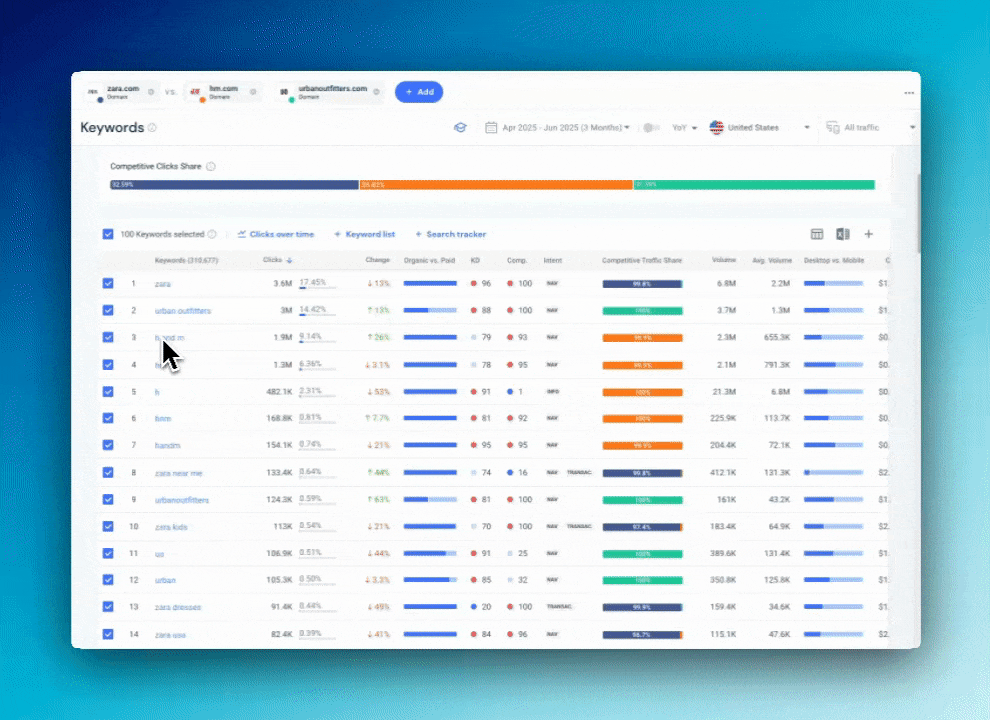Screen dimensions: 990x720
Task: Click the Organic vs. Paid bar for urban outfitters
Action: point(430,311)
